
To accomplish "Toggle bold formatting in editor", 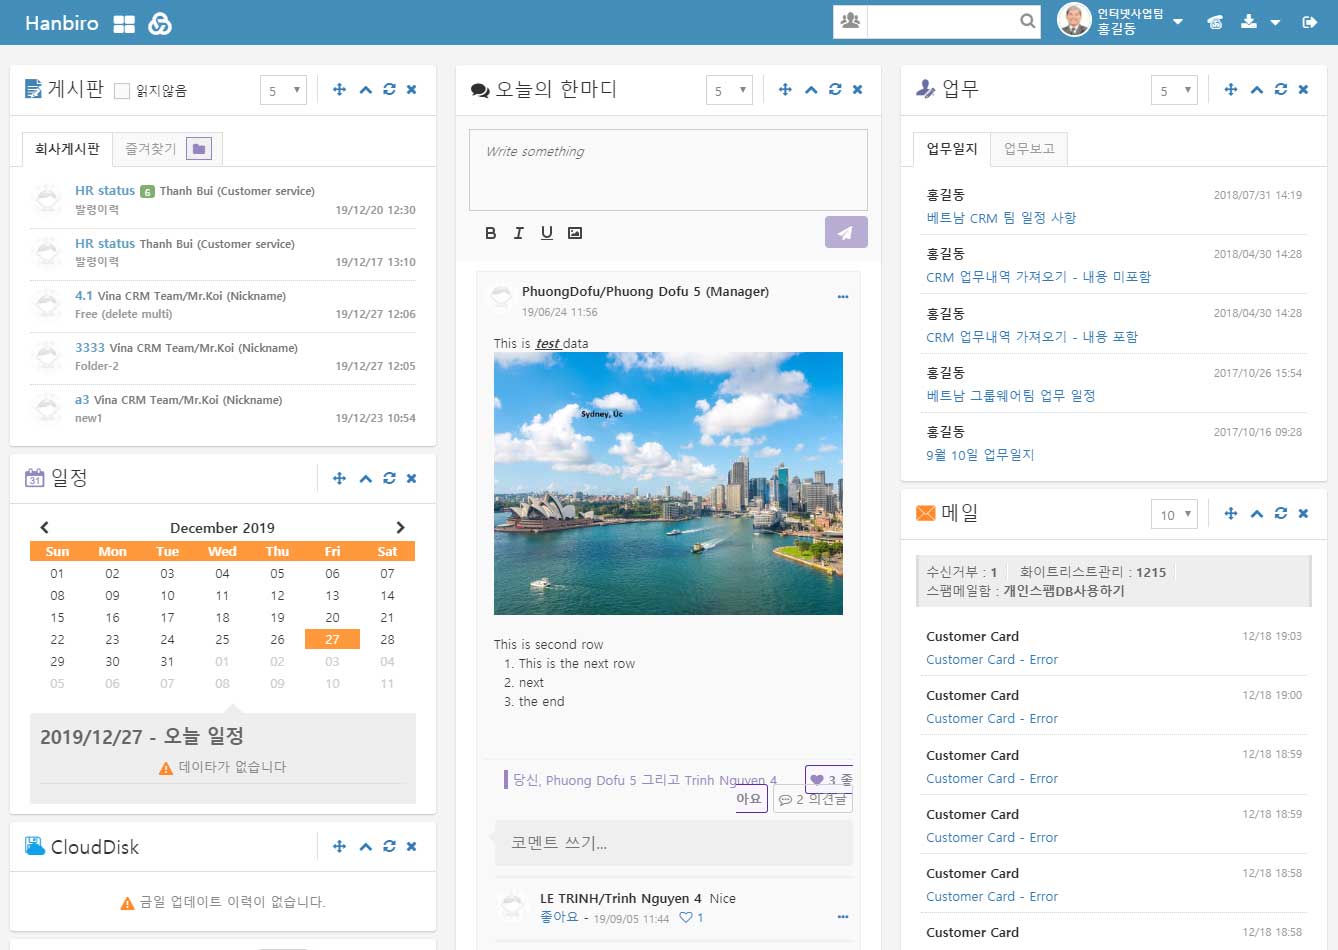I will [x=490, y=233].
